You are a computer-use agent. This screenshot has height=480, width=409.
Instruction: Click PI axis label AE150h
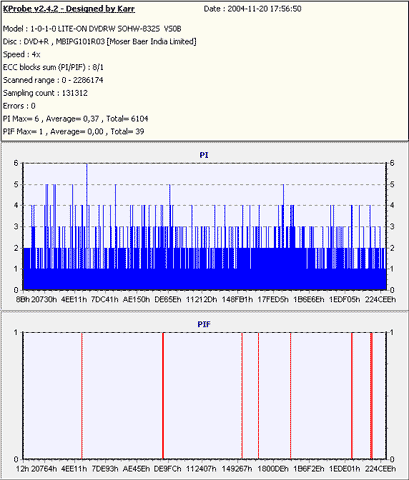coord(136,299)
